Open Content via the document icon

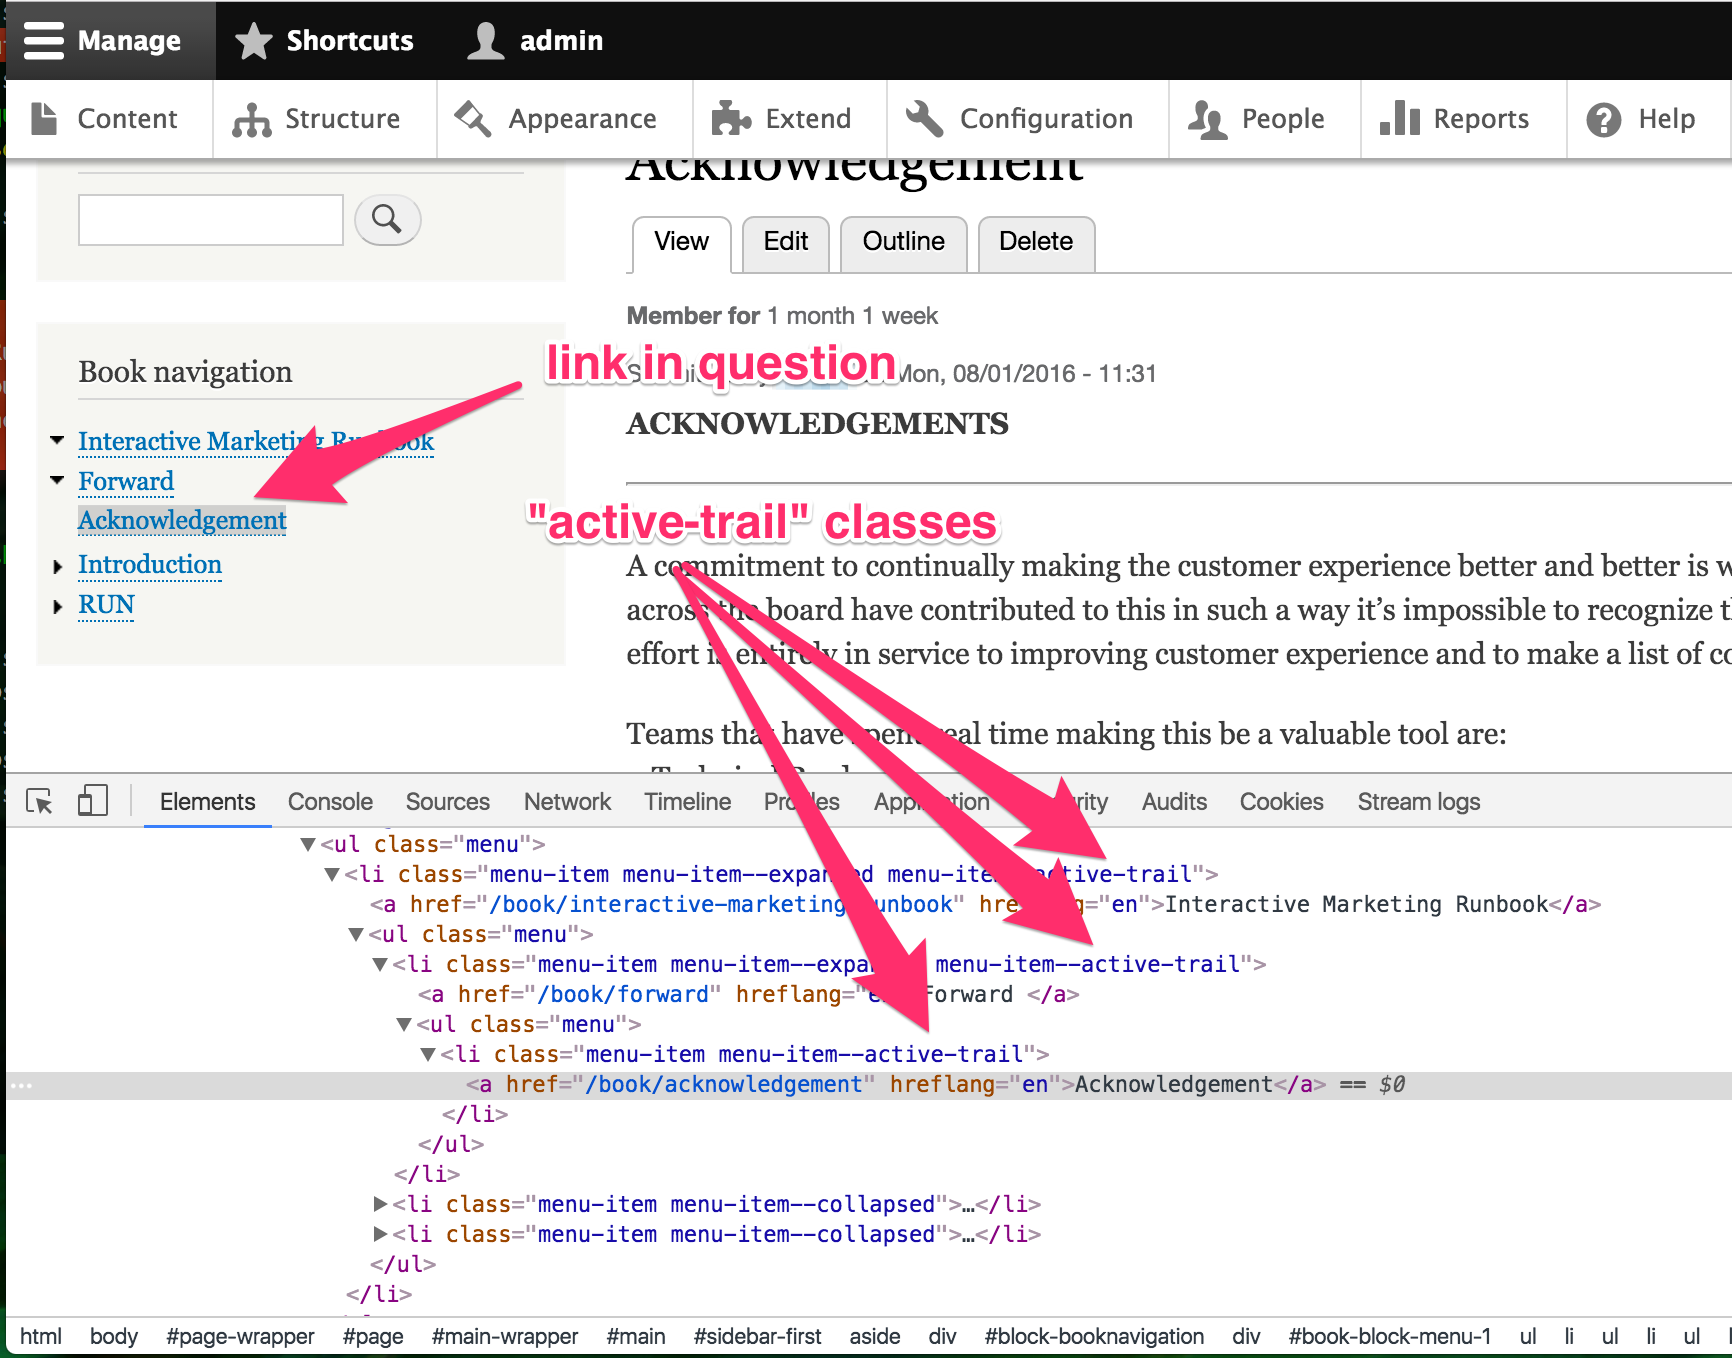pyautogui.click(x=45, y=118)
